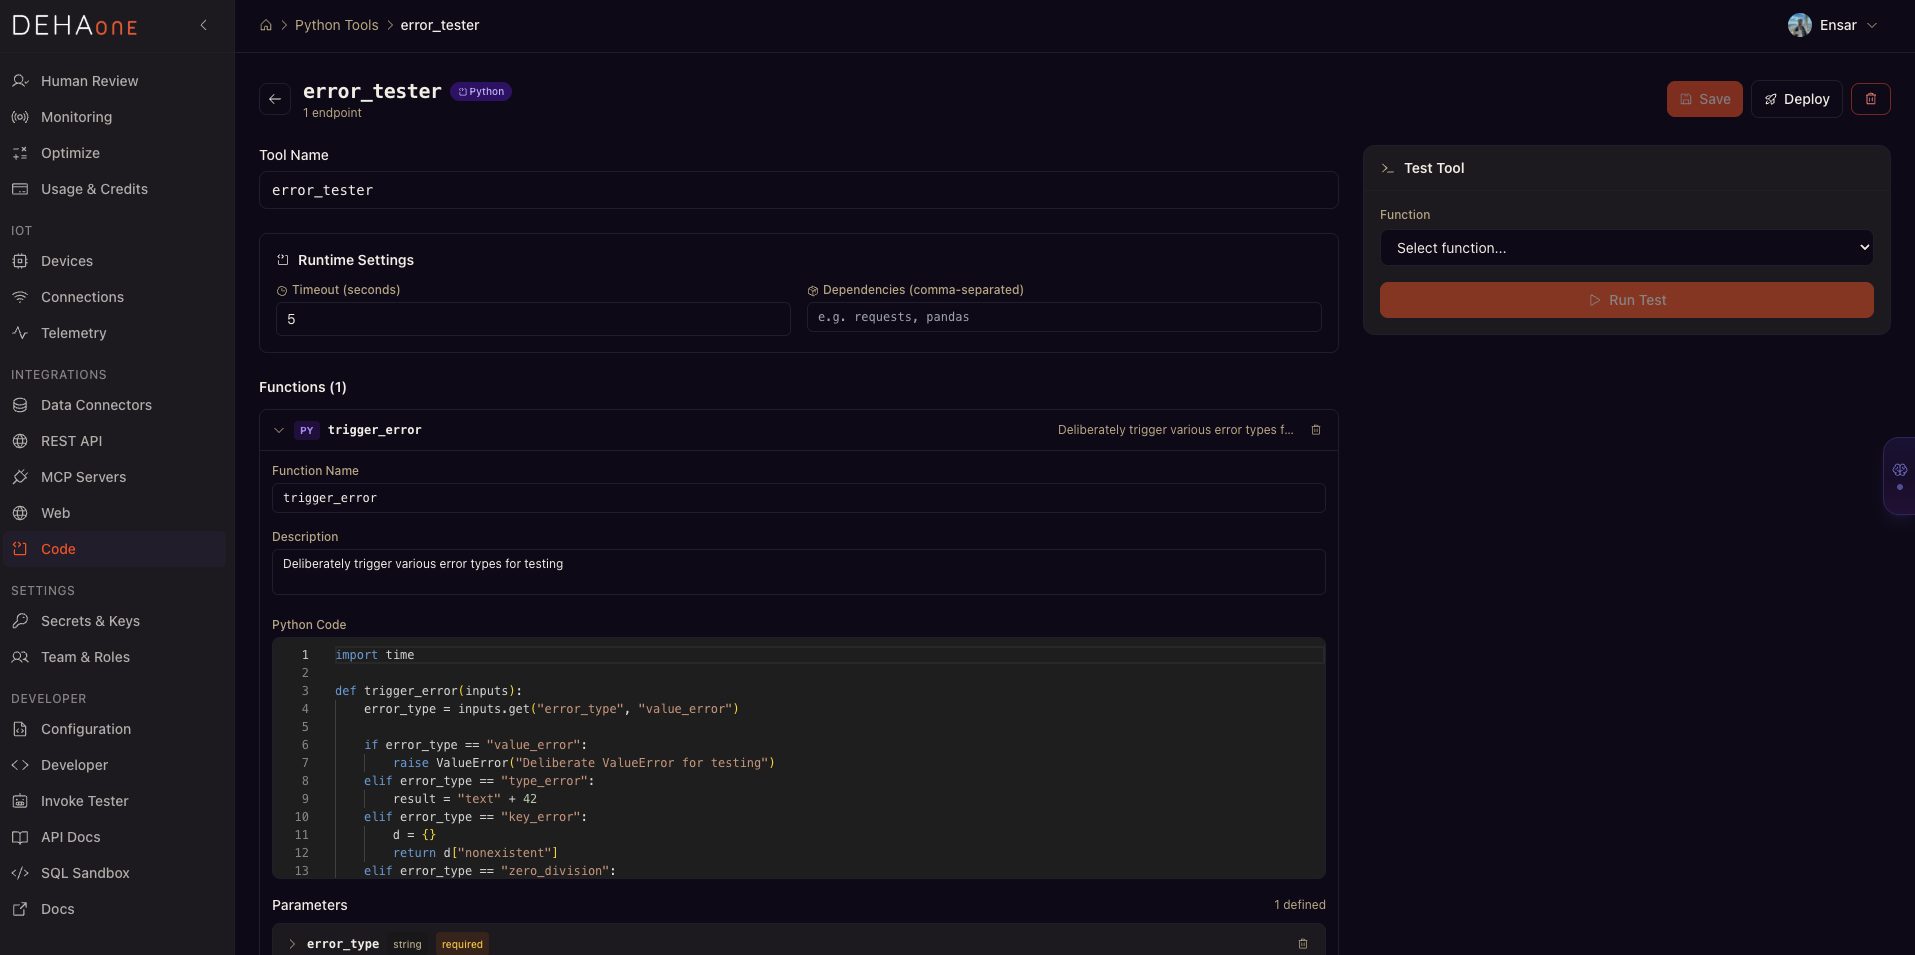The height and width of the screenshot is (955, 1915).
Task: Collapse the sidebar with the chevron icon
Action: (204, 25)
